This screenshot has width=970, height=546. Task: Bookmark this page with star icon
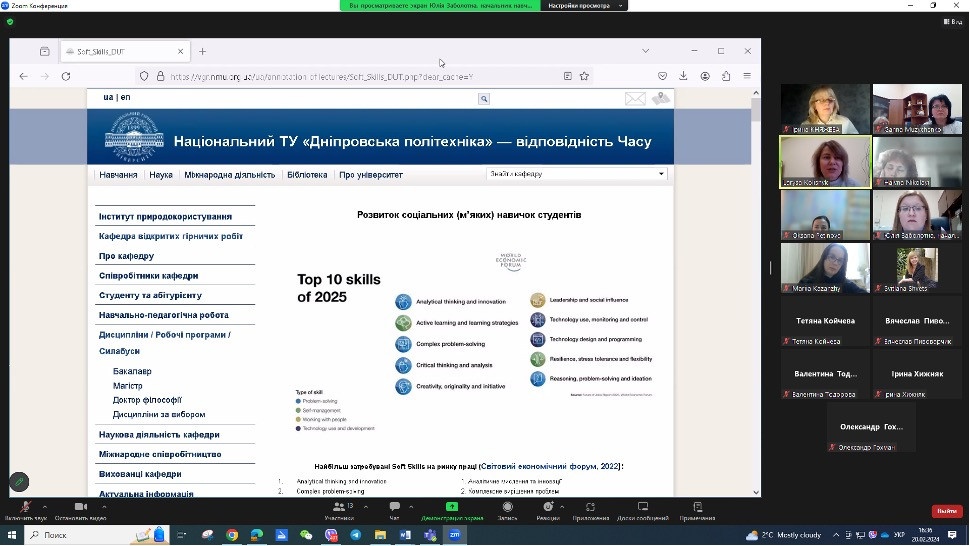(585, 76)
